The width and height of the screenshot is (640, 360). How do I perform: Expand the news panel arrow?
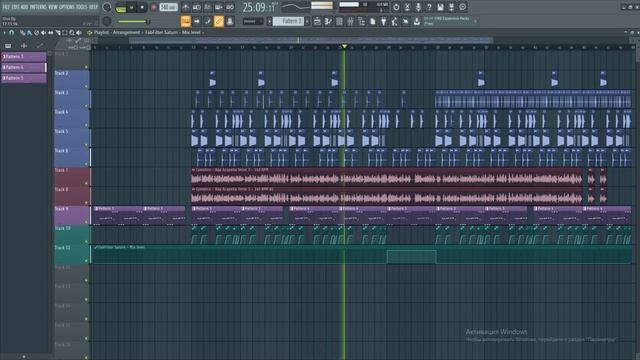[475, 21]
